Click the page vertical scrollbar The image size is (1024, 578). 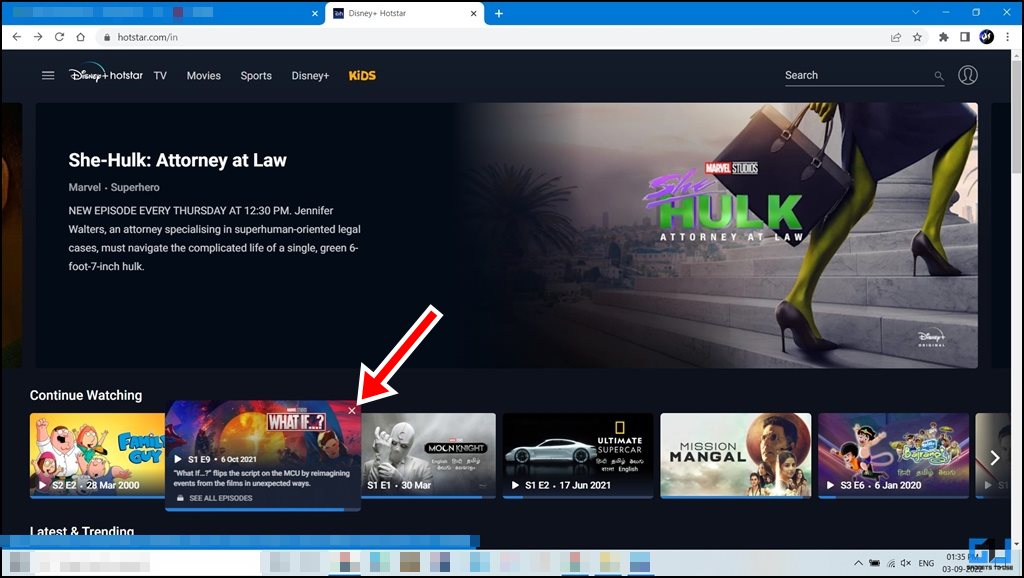1016,116
